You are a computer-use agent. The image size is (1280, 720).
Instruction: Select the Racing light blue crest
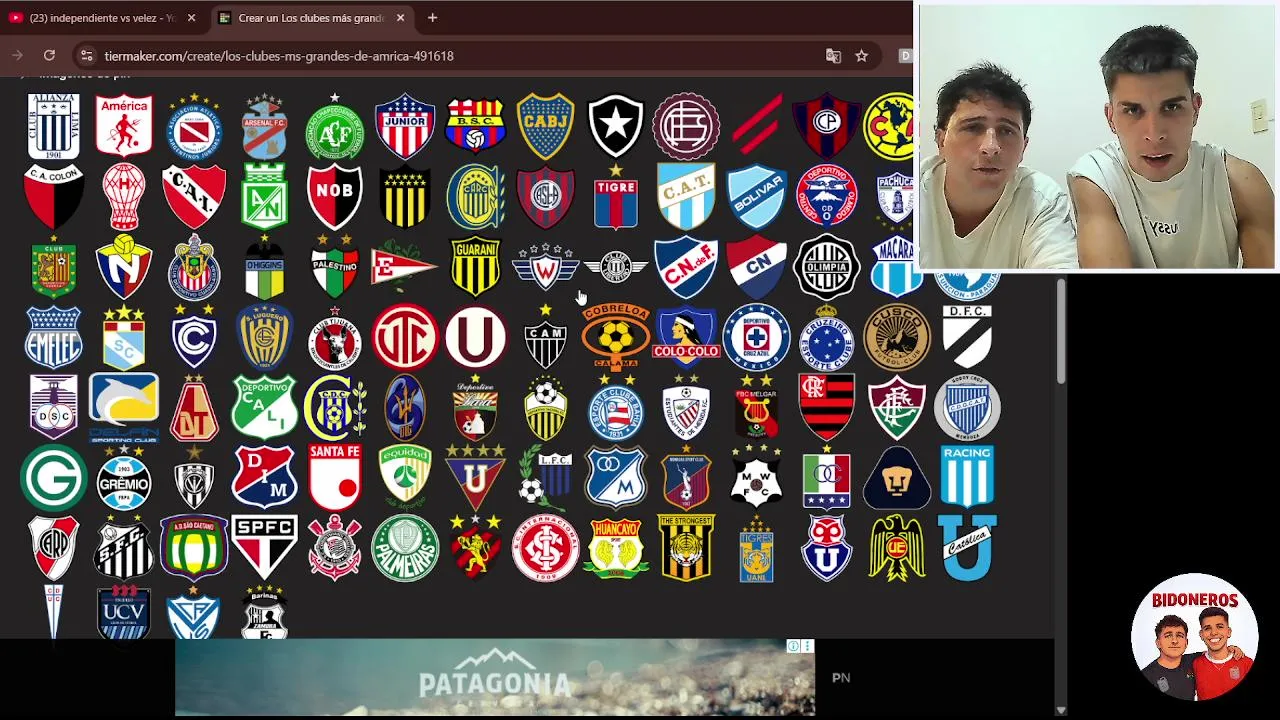(x=968, y=478)
